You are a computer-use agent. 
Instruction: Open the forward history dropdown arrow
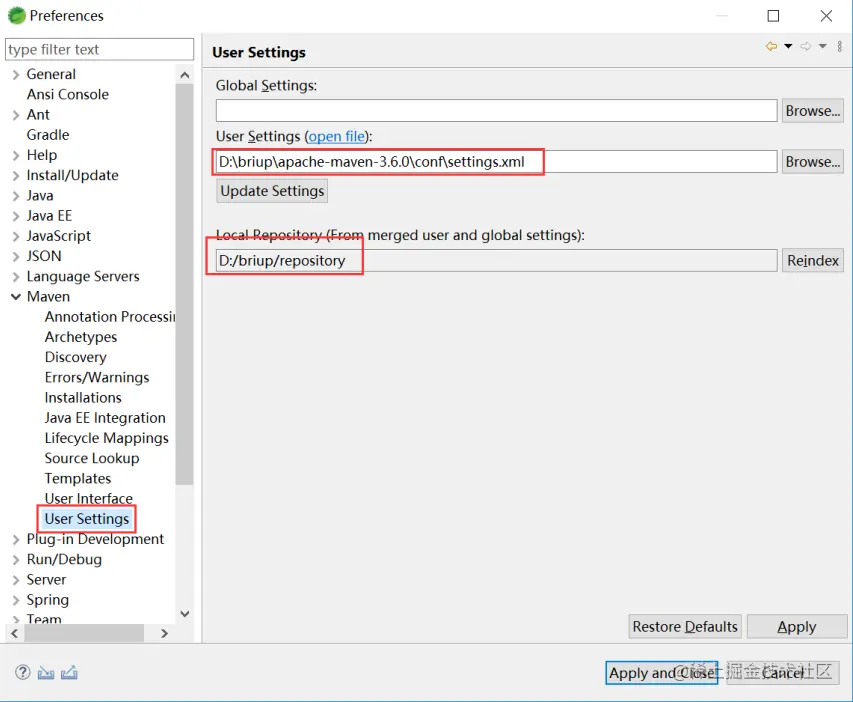pyautogui.click(x=823, y=47)
